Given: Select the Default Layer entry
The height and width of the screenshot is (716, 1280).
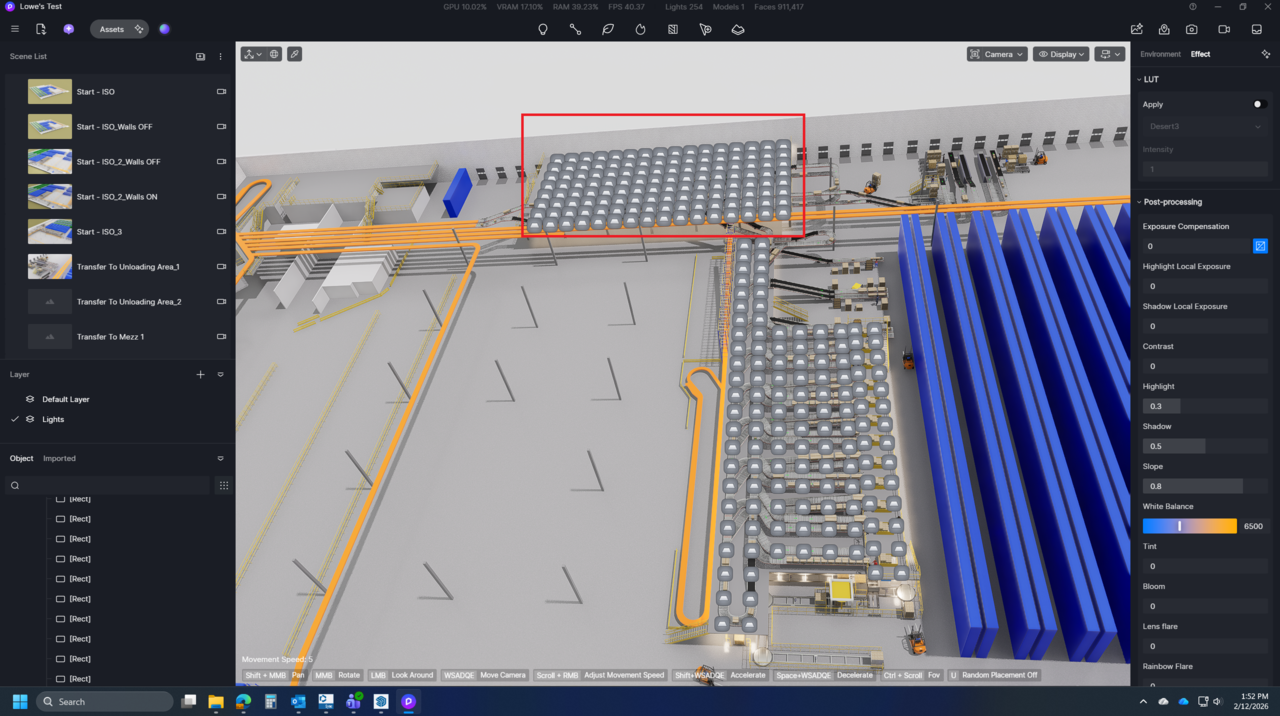Looking at the screenshot, I should tap(65, 399).
